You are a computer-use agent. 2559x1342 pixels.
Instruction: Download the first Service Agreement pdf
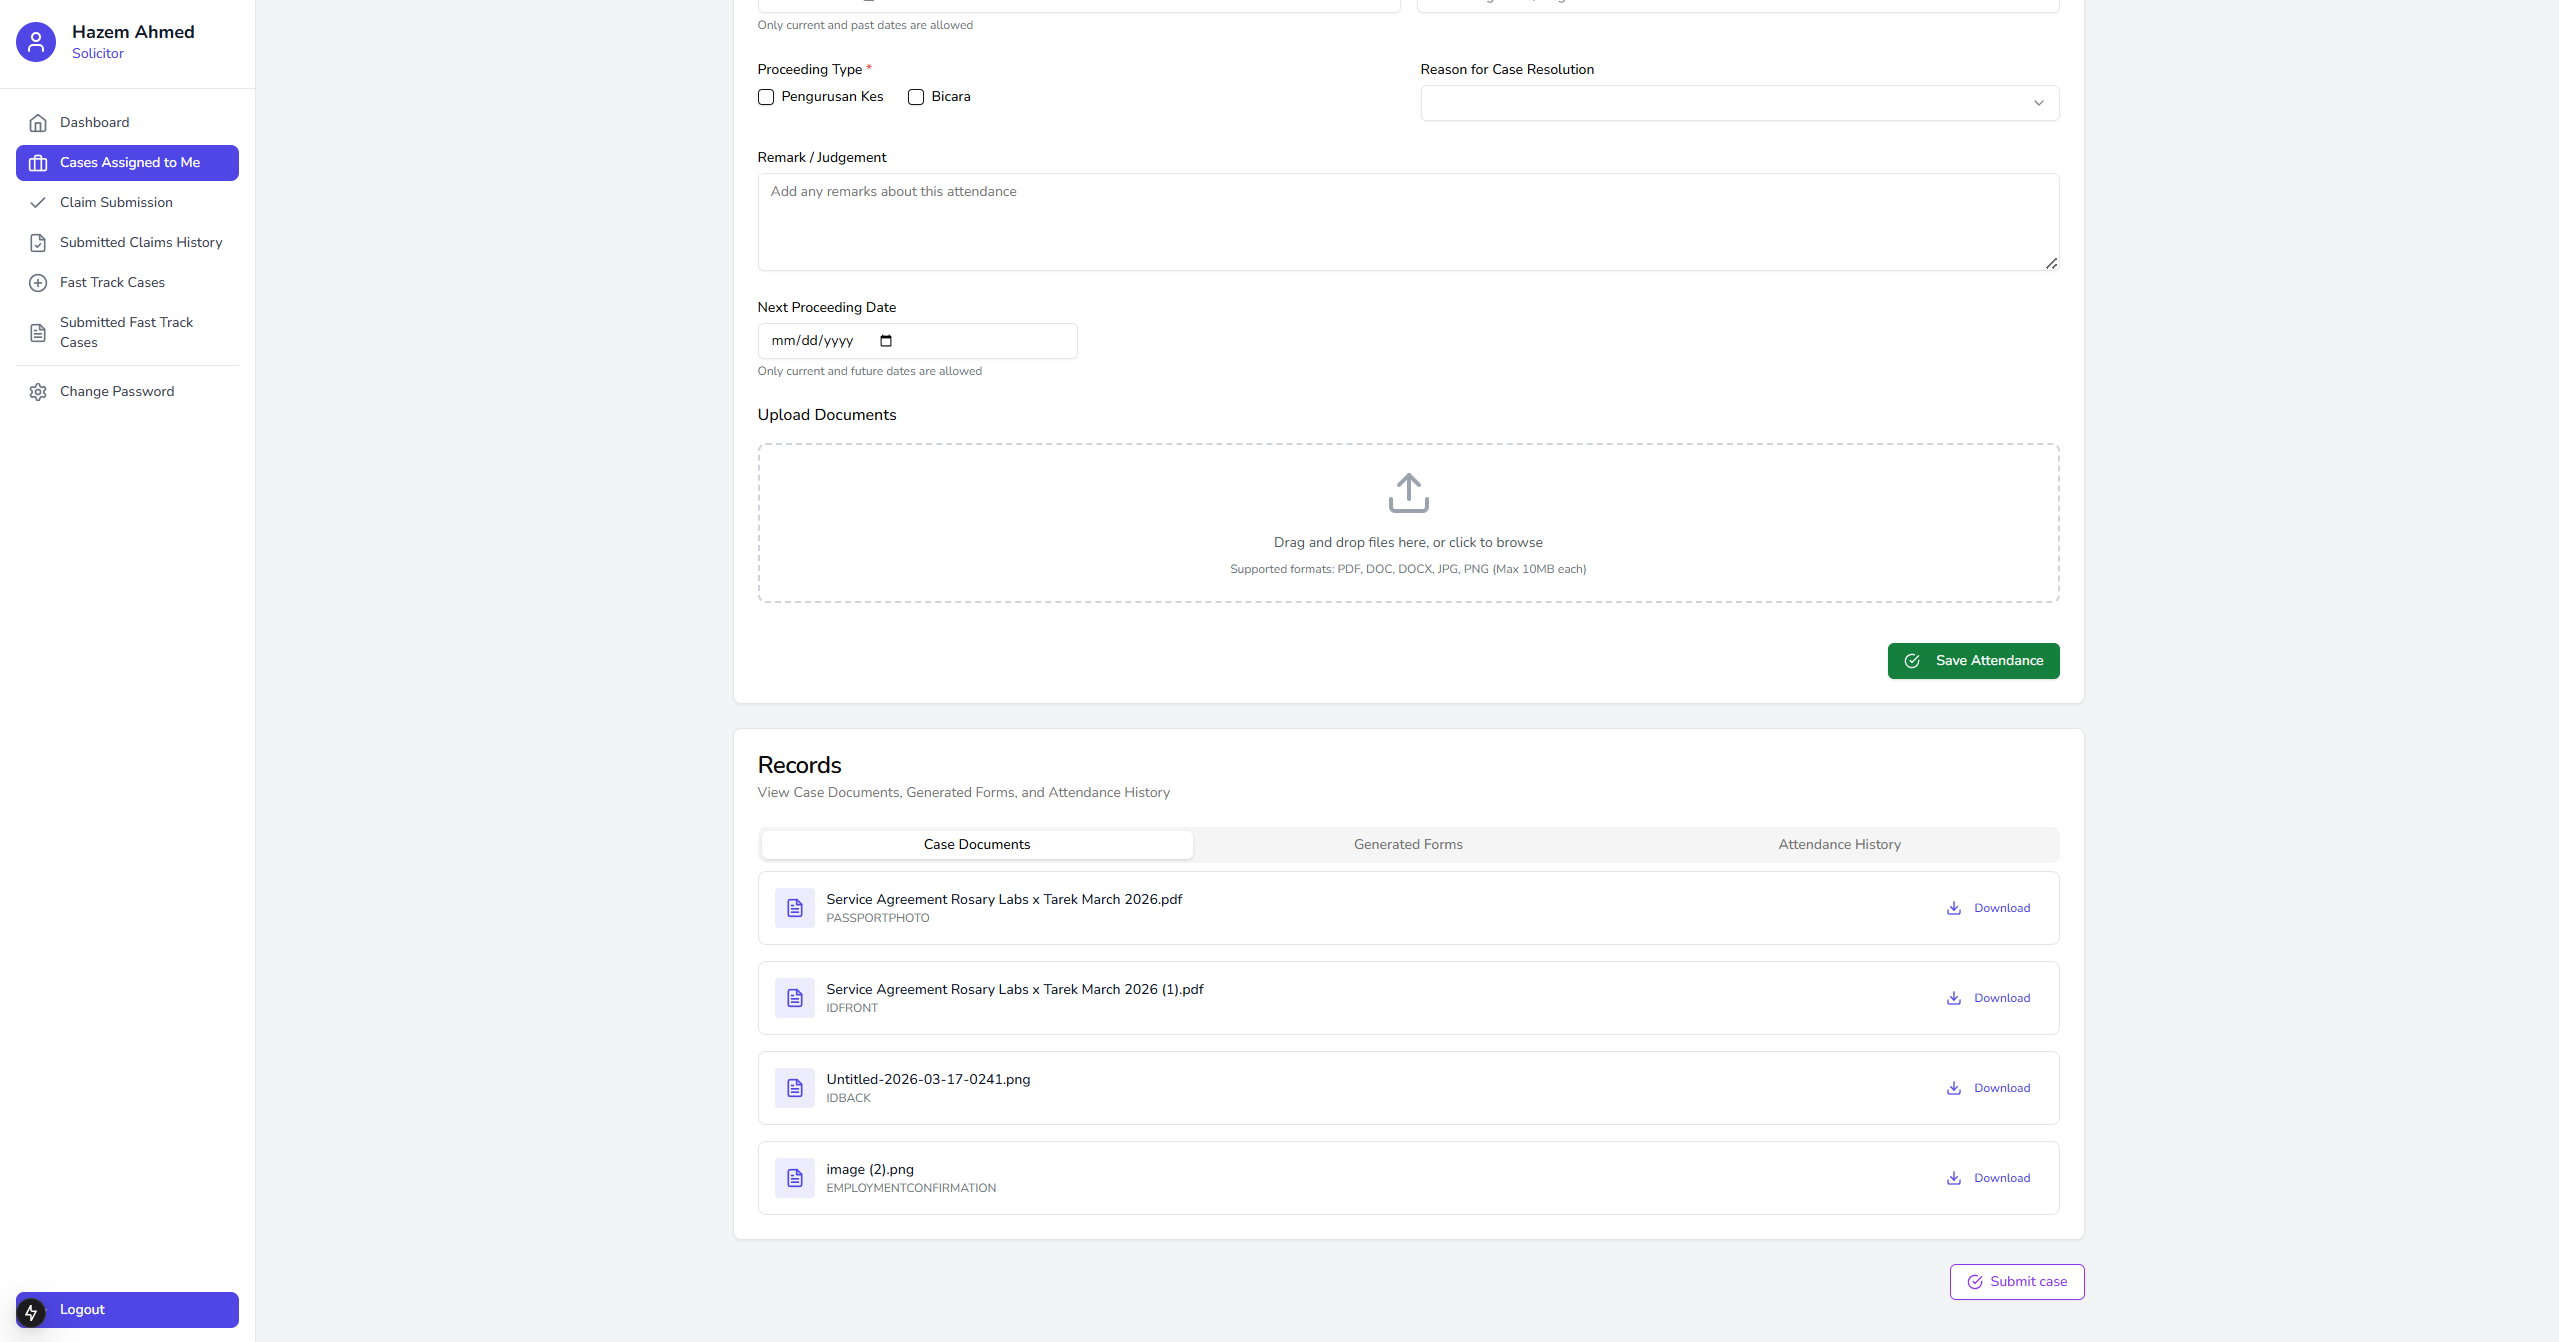(x=1988, y=908)
